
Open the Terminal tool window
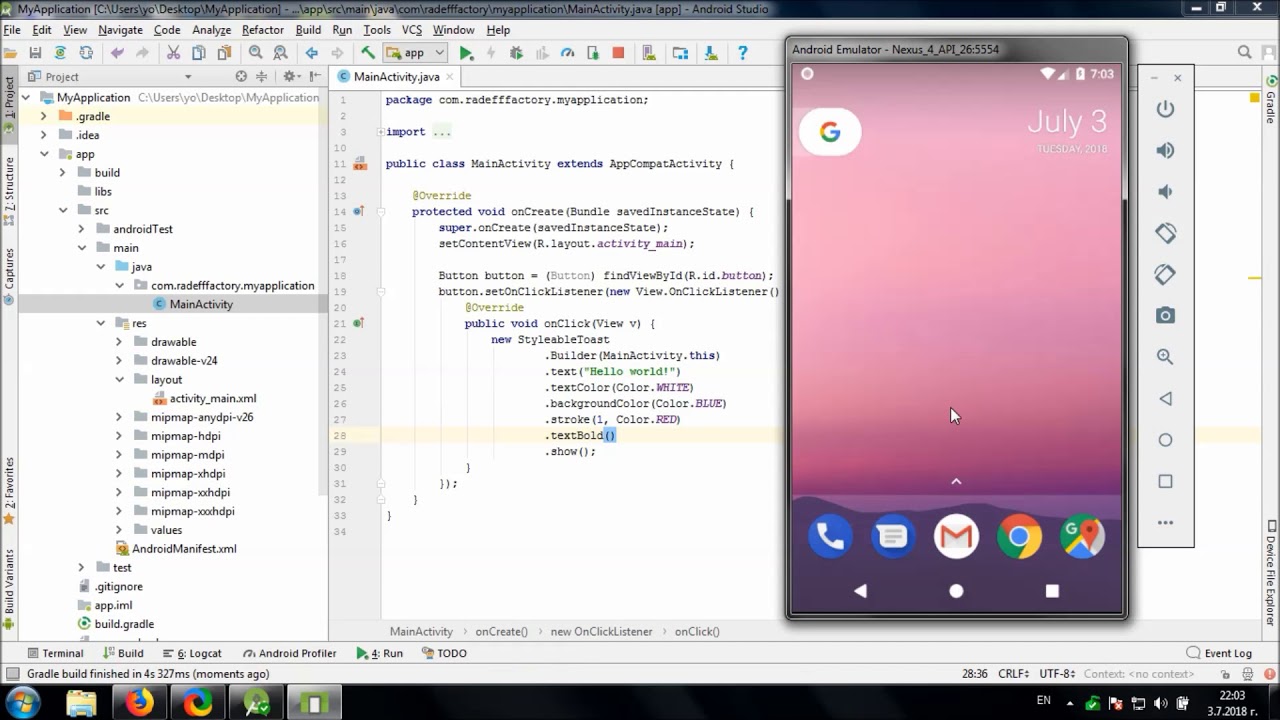point(55,653)
